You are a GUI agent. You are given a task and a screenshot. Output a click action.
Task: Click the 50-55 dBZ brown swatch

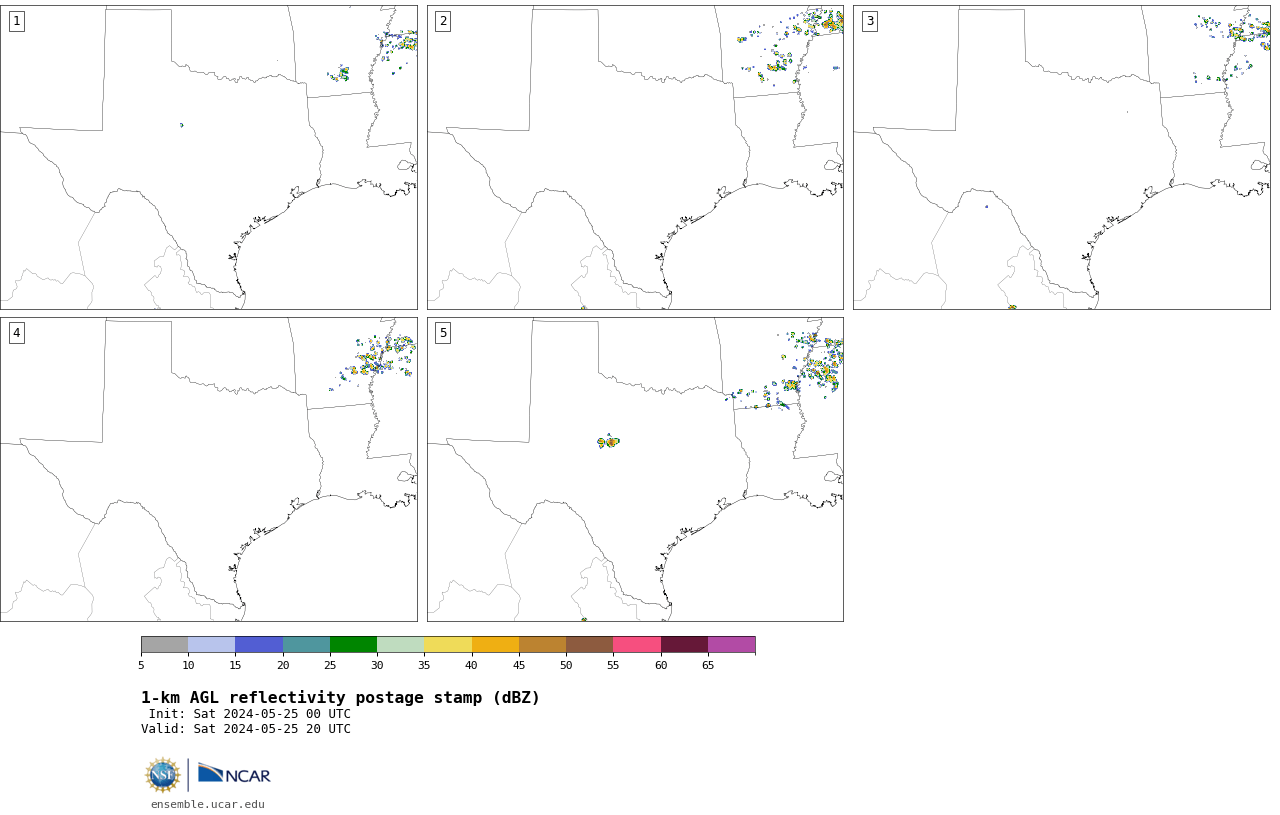(x=590, y=644)
